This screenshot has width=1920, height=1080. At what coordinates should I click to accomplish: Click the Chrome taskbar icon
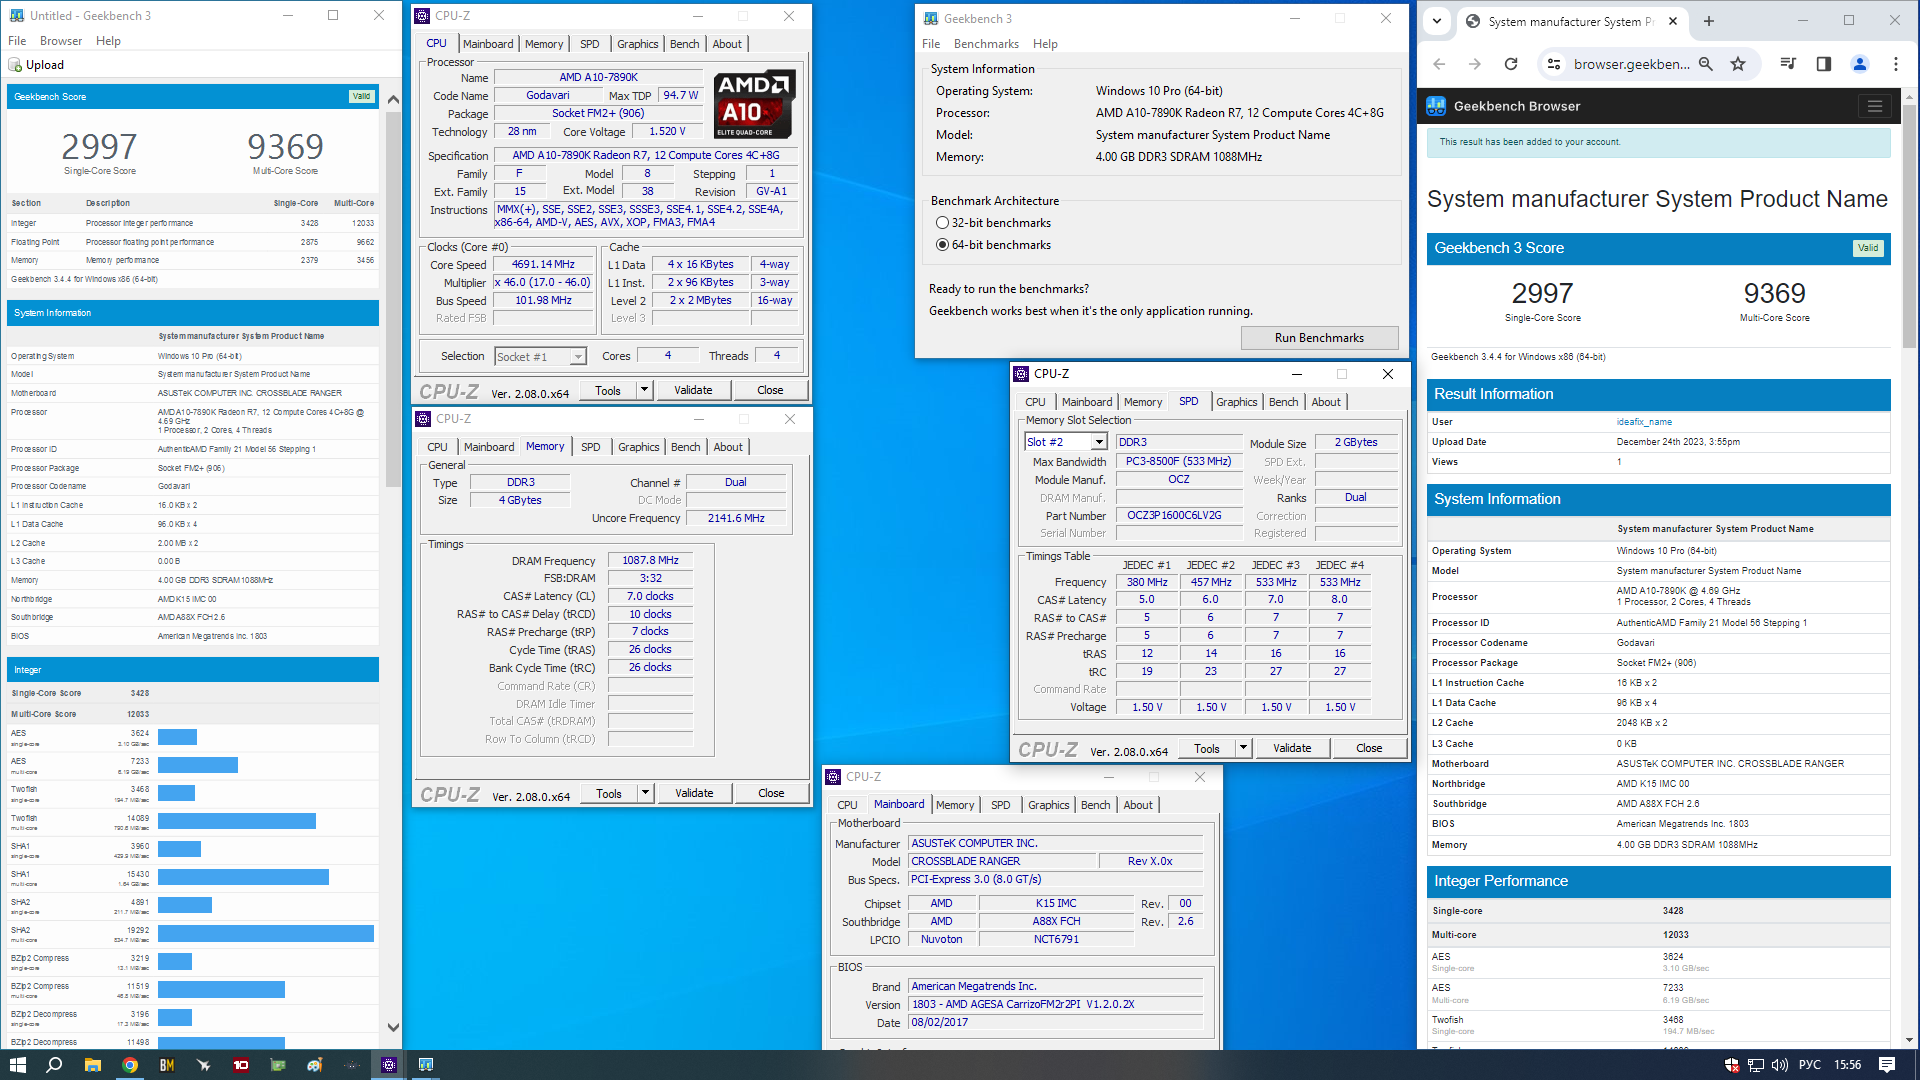coord(129,1065)
